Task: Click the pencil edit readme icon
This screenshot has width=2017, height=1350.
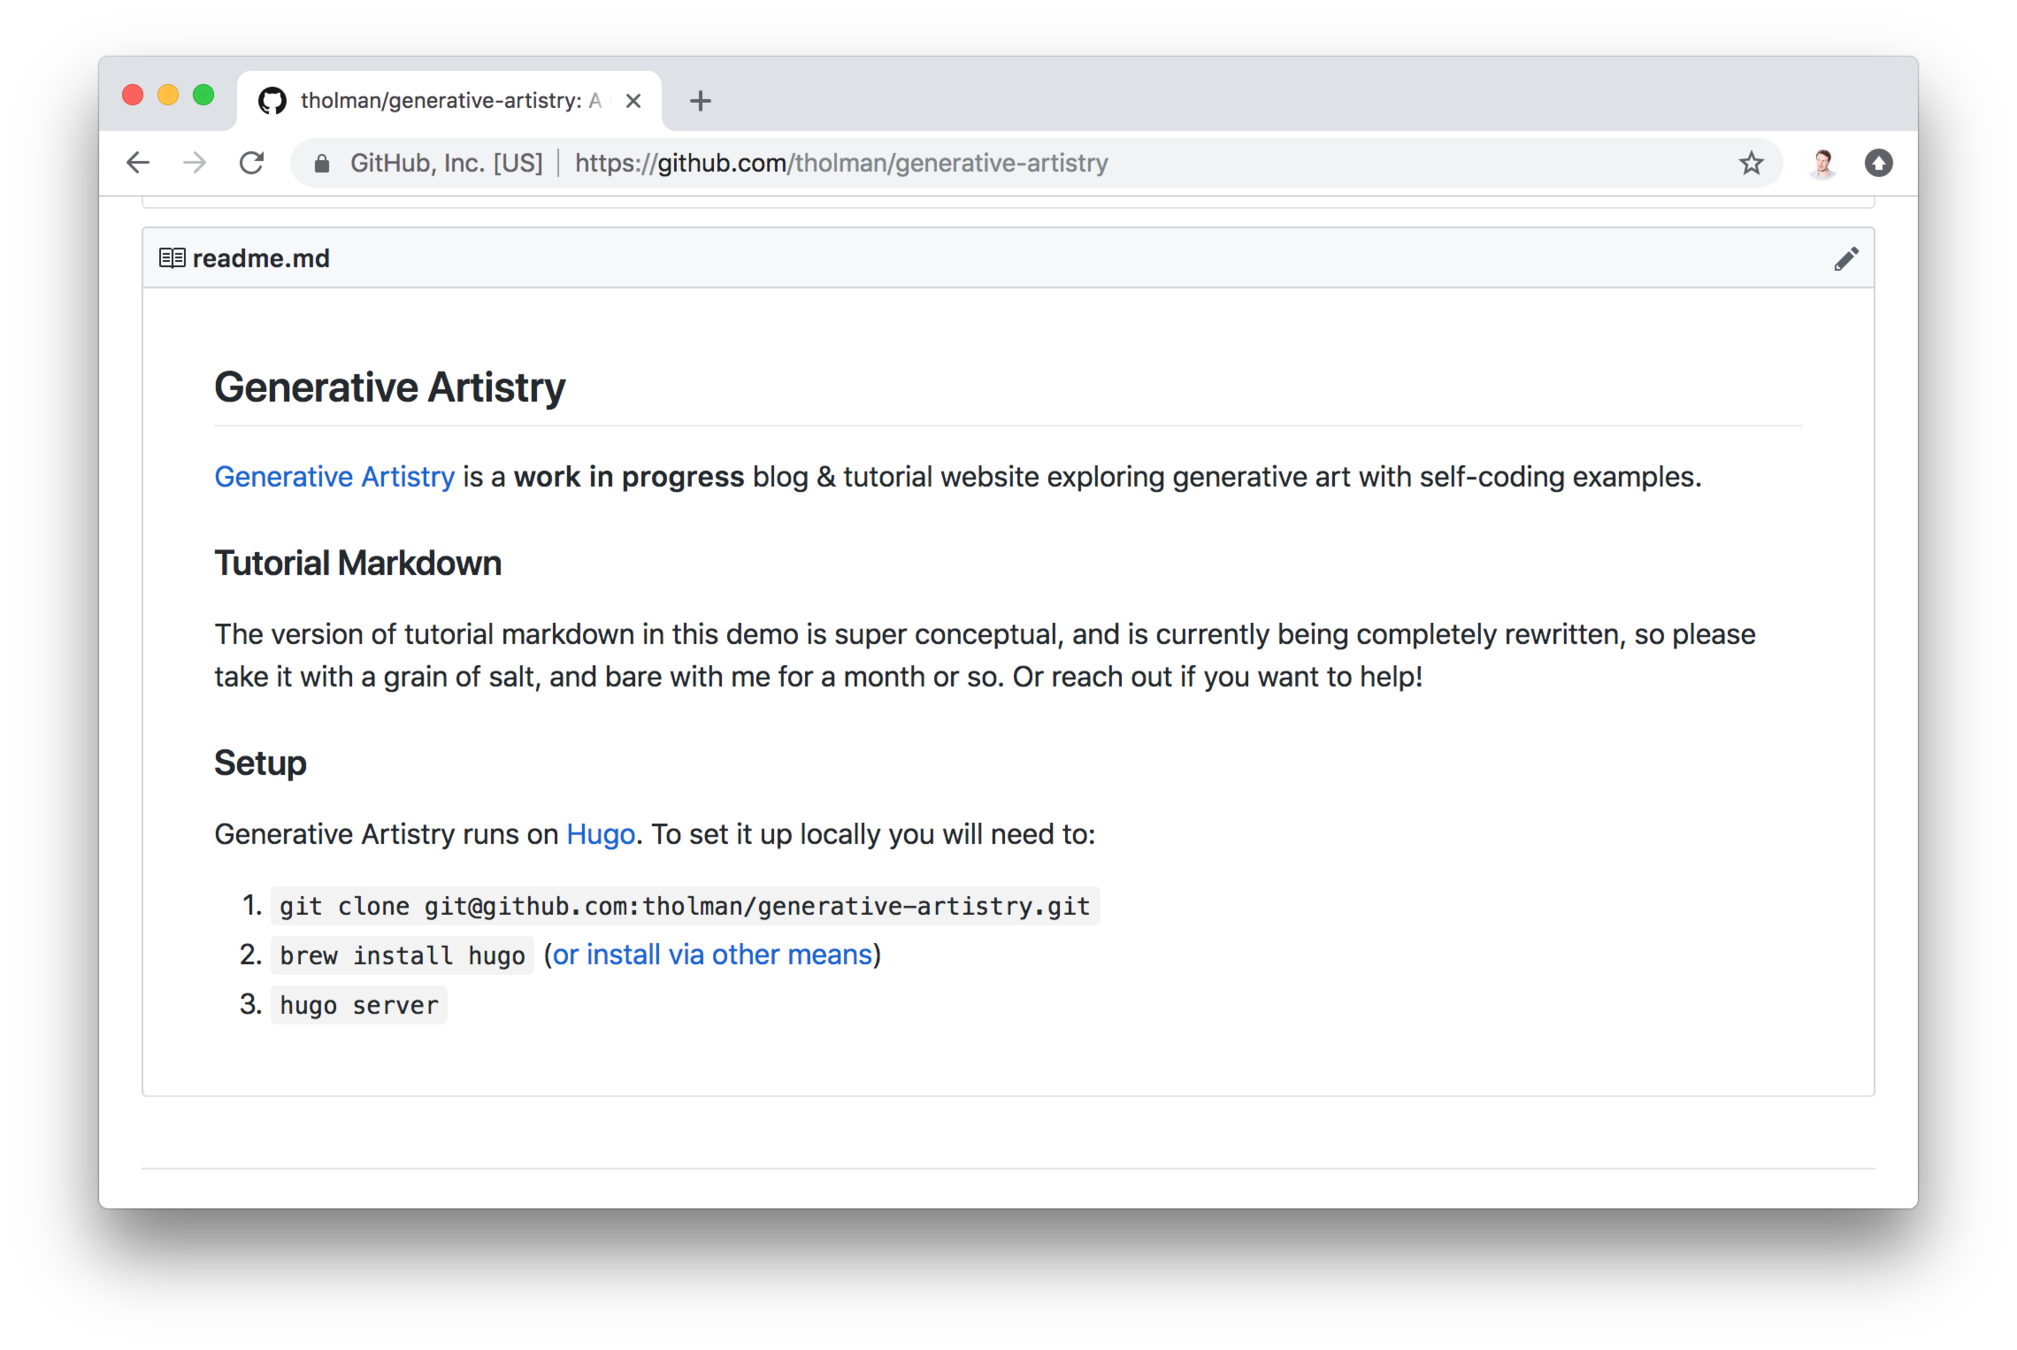Action: [x=1845, y=259]
